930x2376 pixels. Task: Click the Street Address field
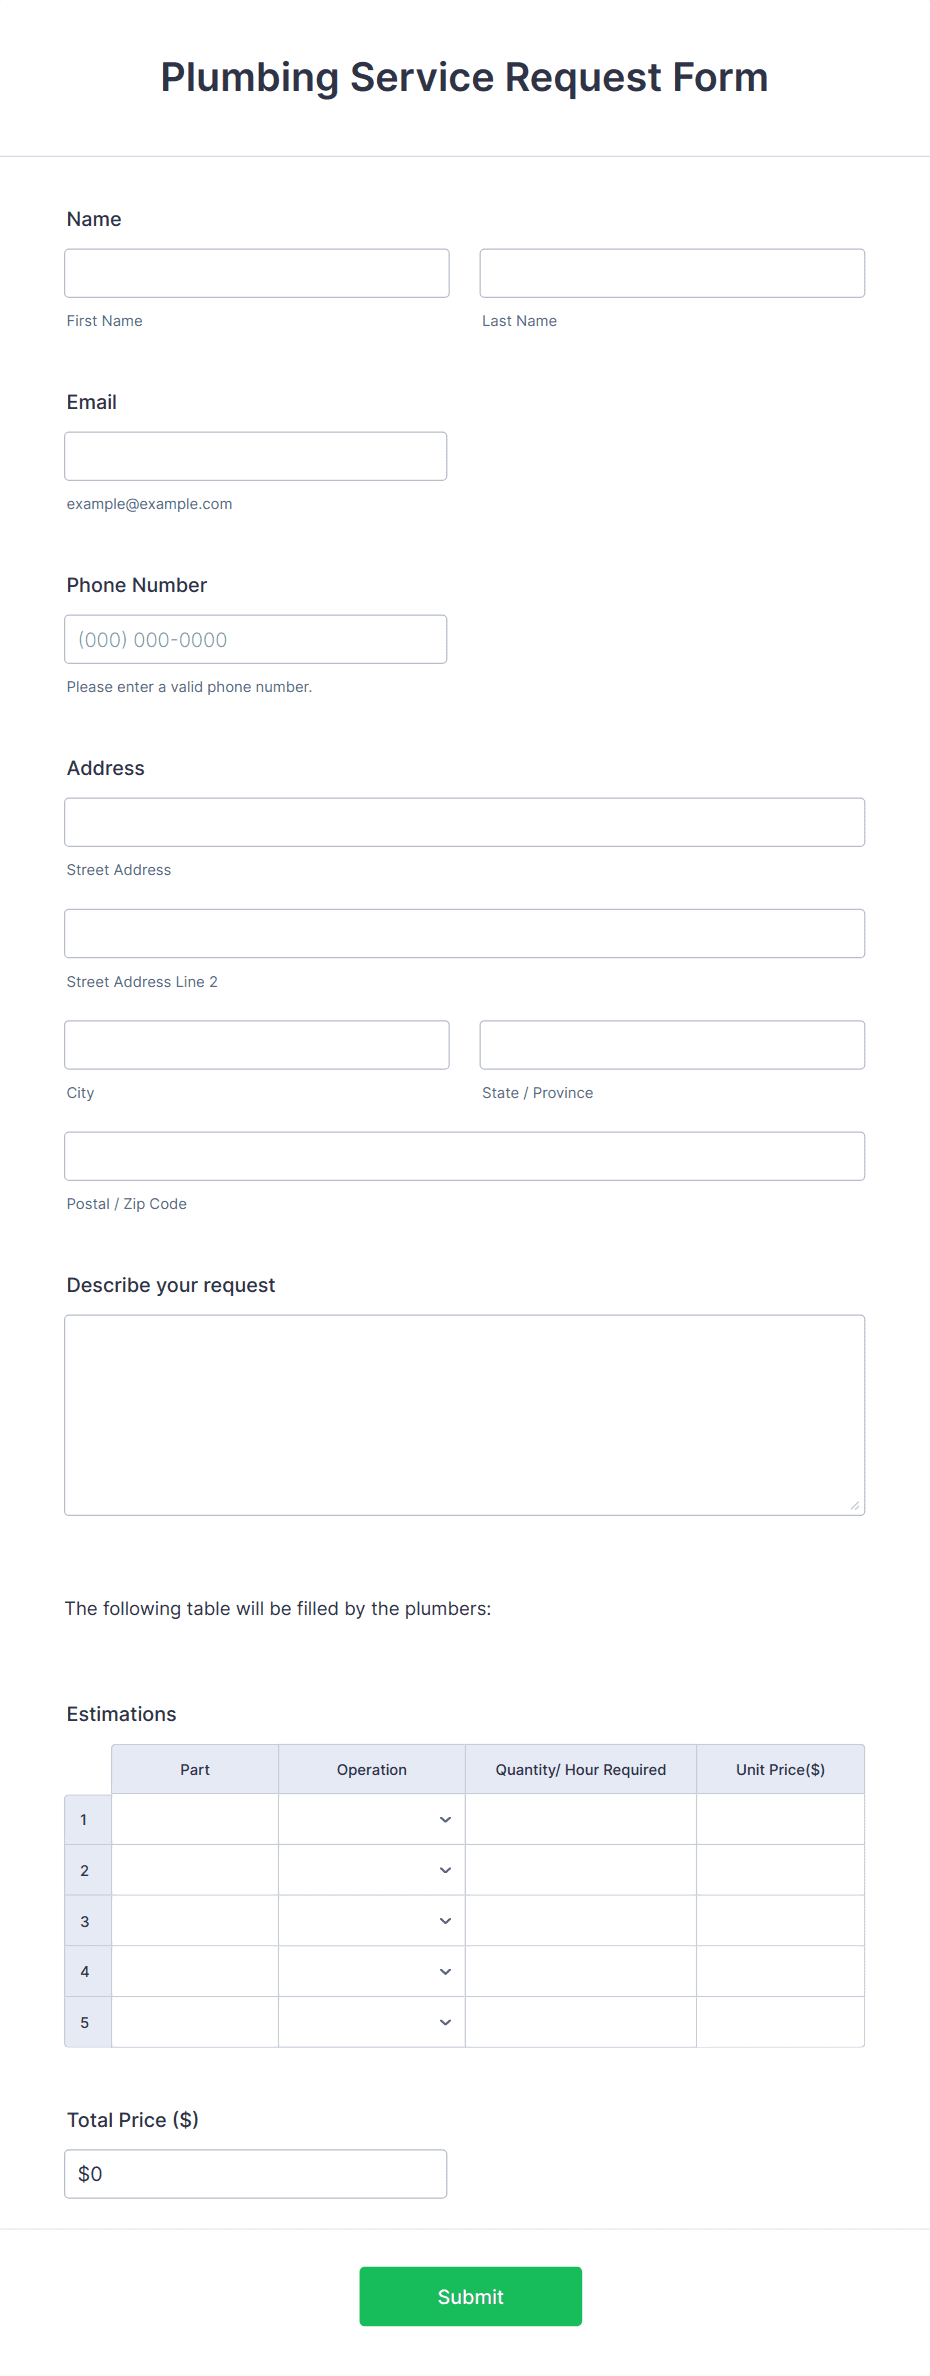click(x=464, y=821)
